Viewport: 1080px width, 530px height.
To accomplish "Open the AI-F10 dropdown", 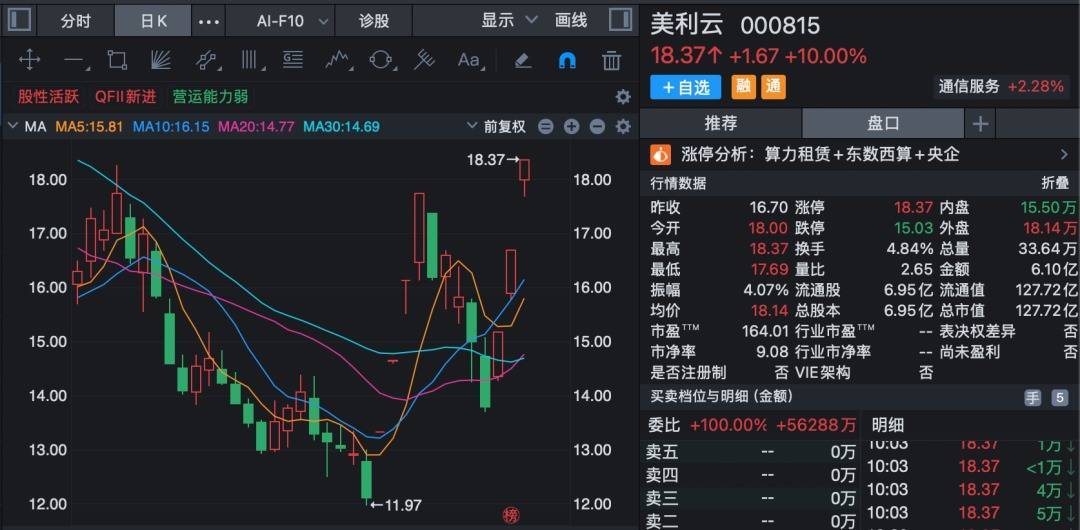I will pyautogui.click(x=293, y=21).
